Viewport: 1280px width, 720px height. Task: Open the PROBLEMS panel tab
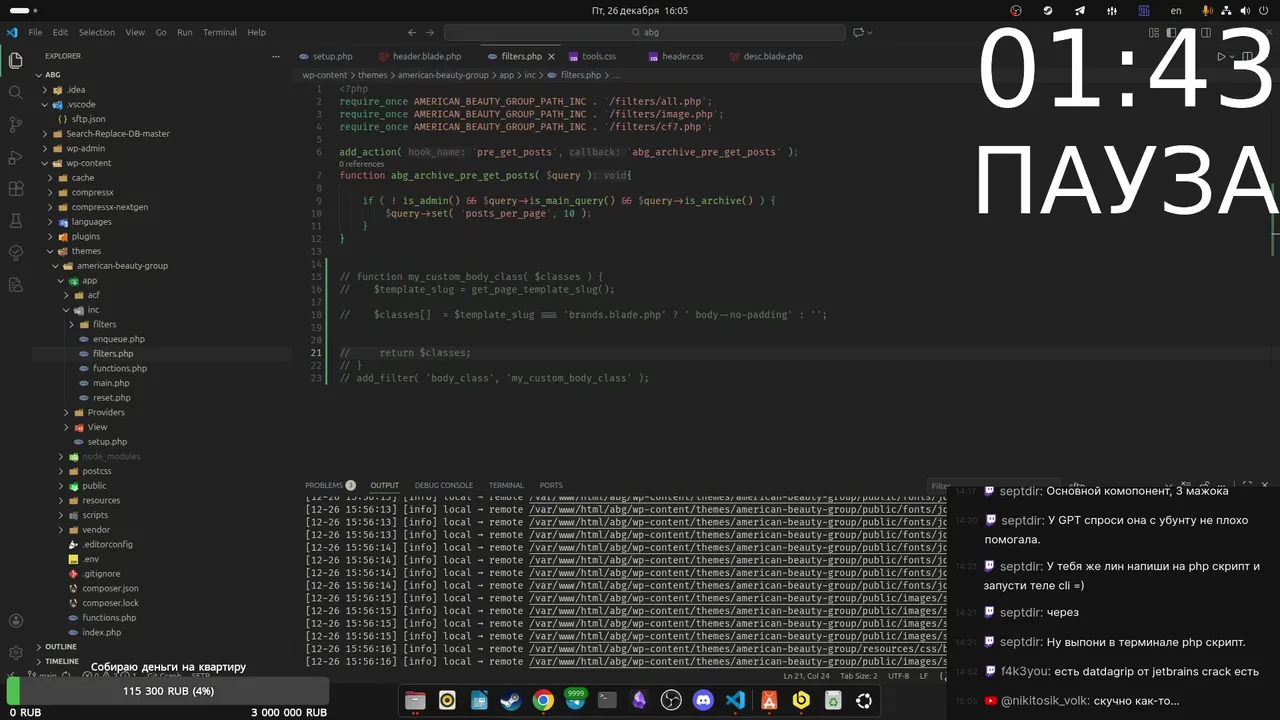coord(330,485)
